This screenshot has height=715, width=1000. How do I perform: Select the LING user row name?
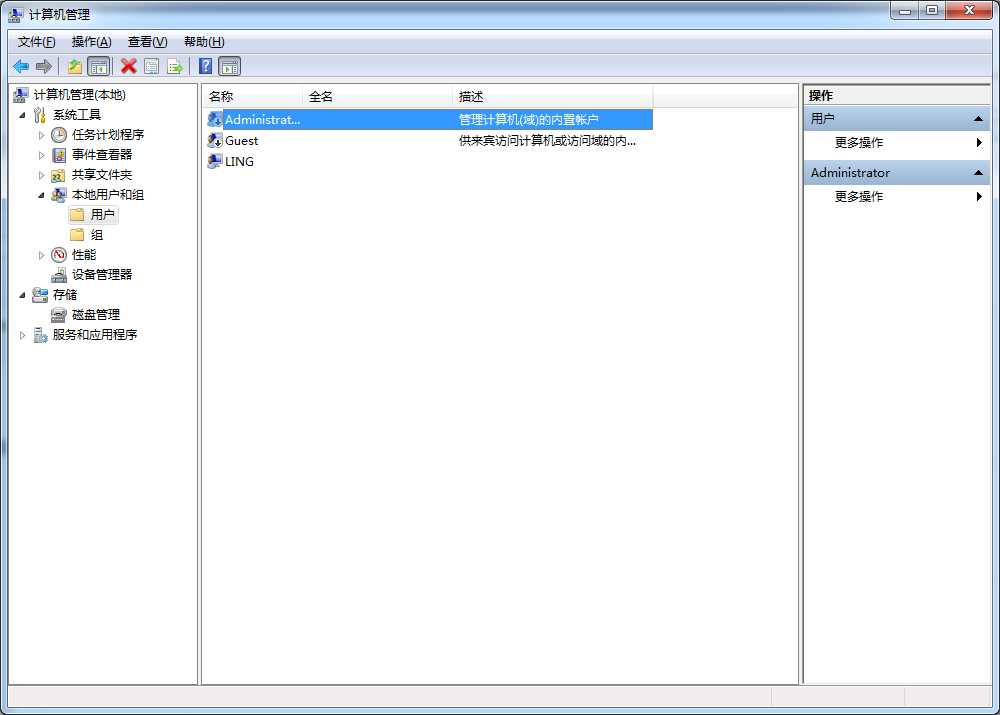point(239,161)
